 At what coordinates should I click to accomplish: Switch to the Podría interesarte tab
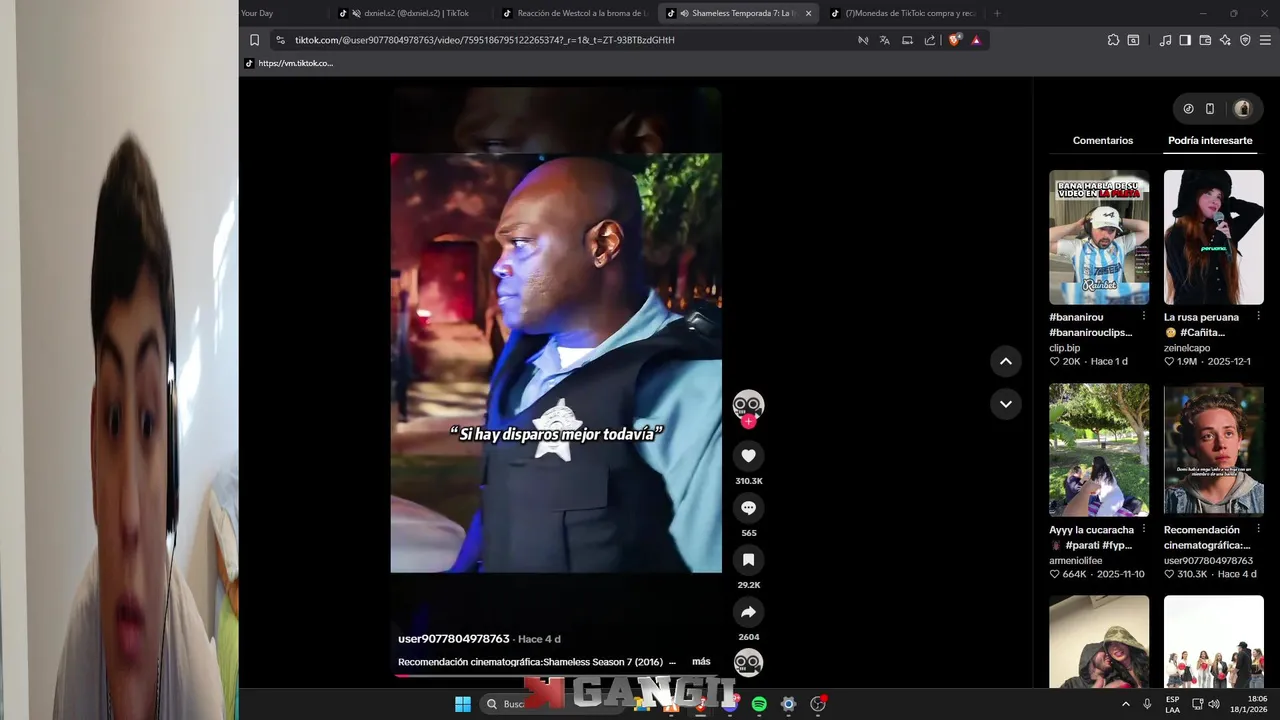[x=1210, y=141]
